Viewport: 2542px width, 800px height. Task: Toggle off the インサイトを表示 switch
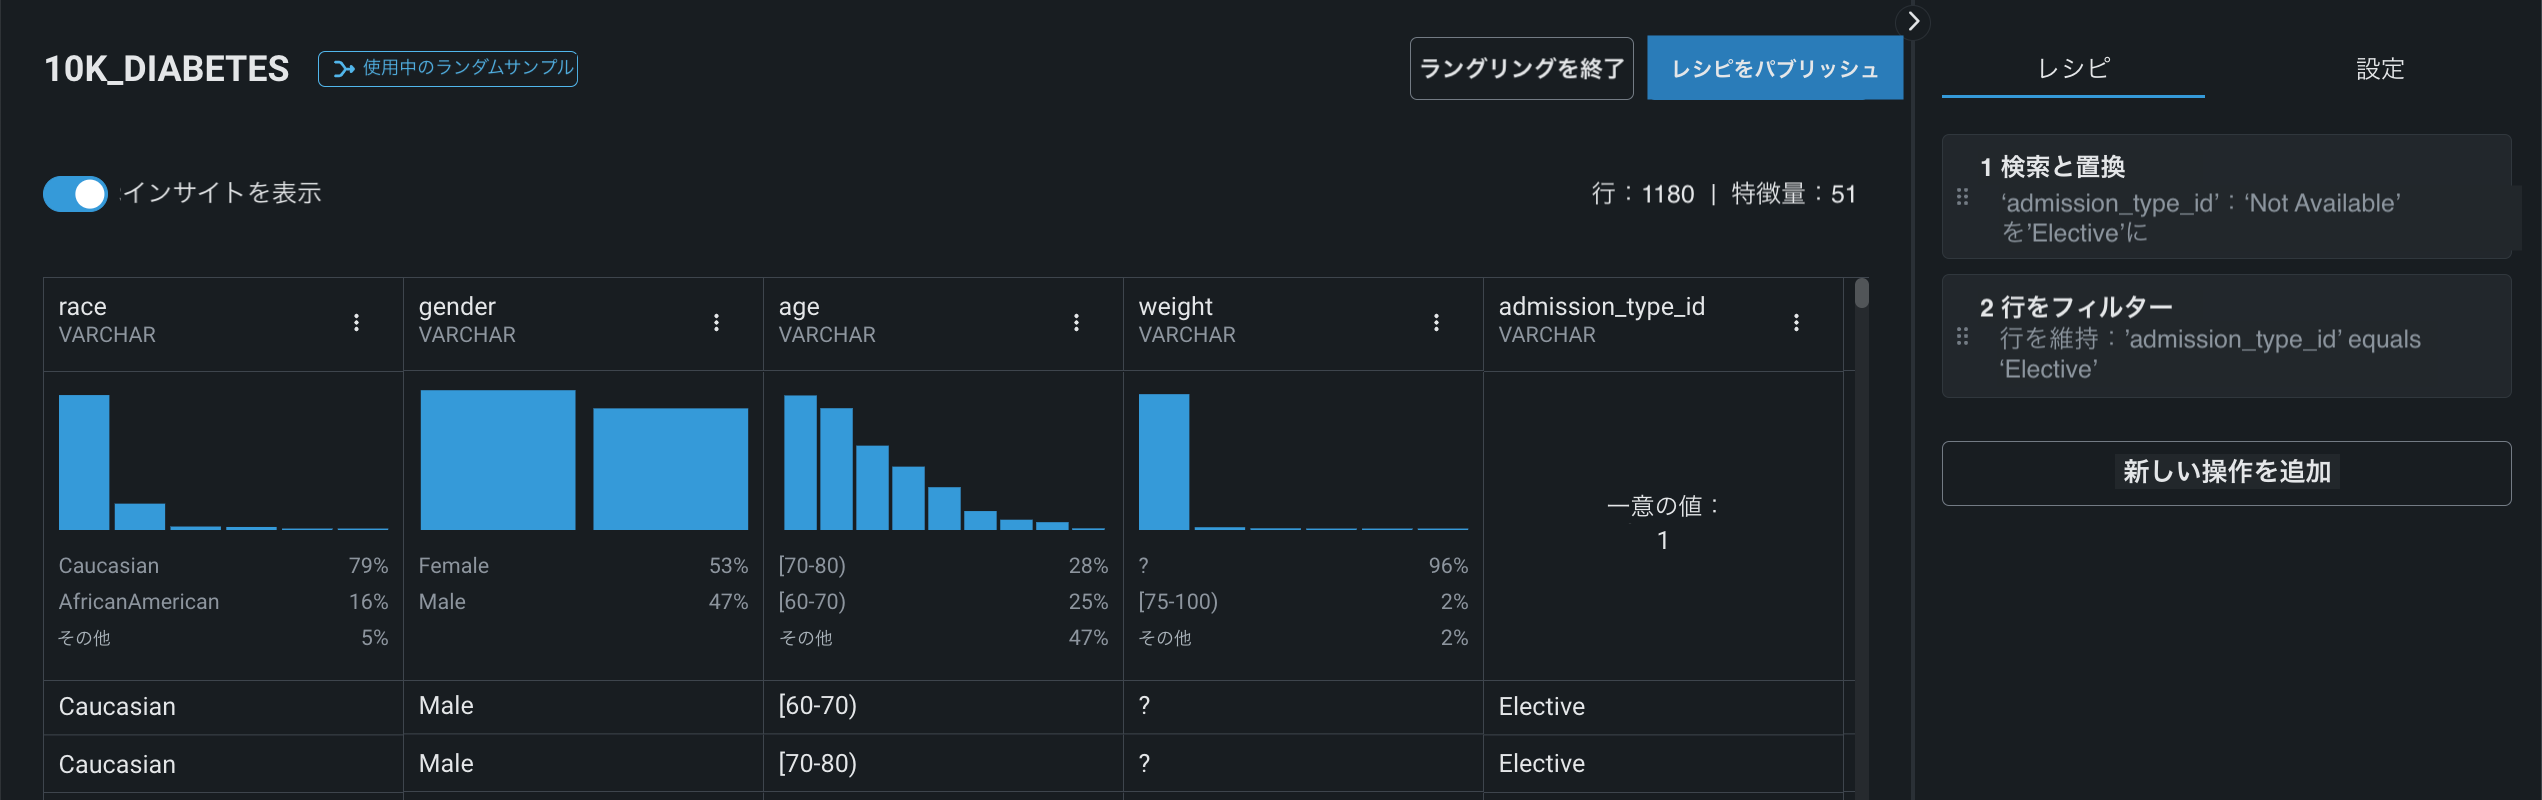click(x=75, y=194)
